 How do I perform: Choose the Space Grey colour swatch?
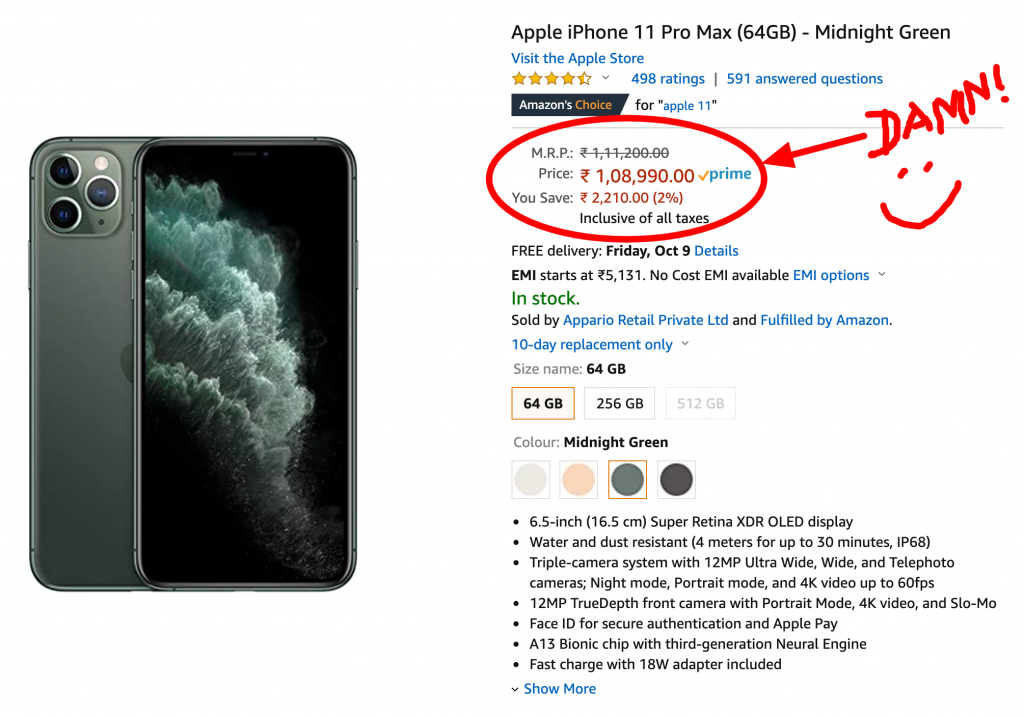click(x=677, y=480)
